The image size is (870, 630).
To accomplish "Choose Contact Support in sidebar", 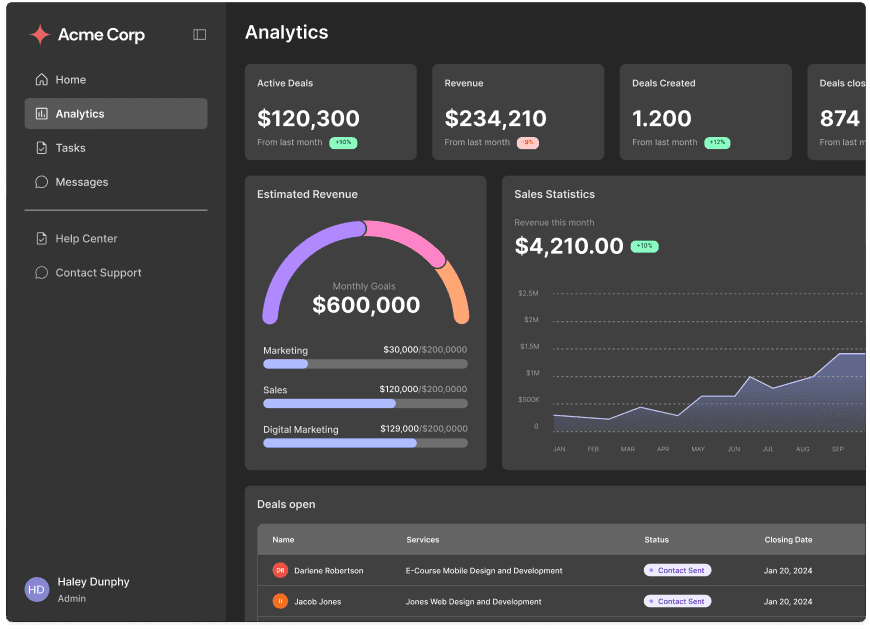I will [116, 273].
